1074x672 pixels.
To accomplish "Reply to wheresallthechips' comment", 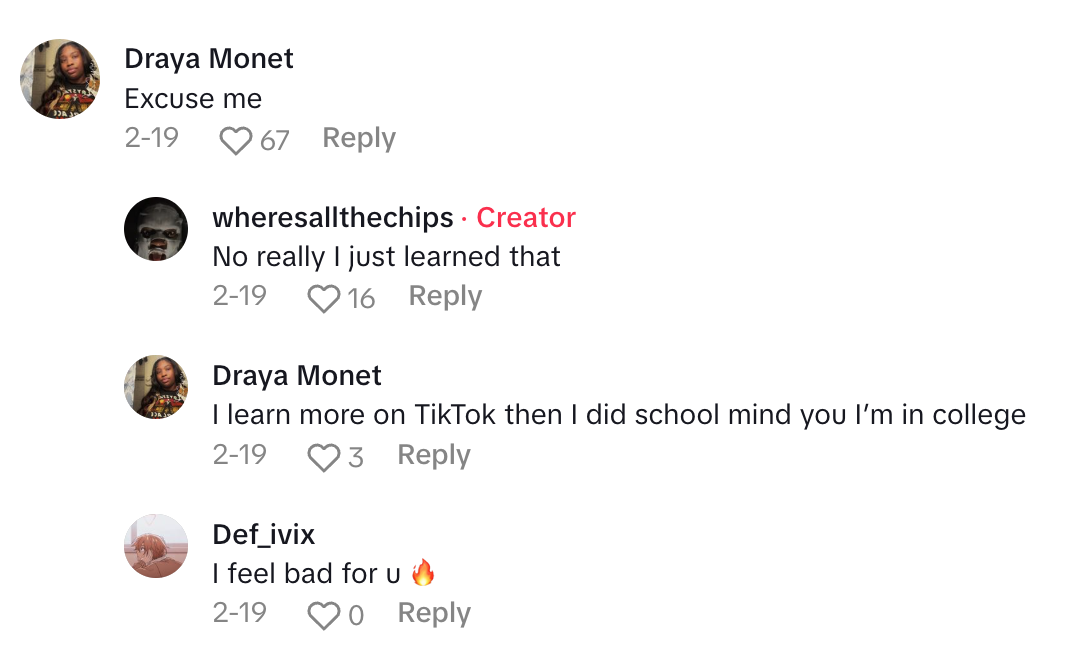I will coord(445,296).
